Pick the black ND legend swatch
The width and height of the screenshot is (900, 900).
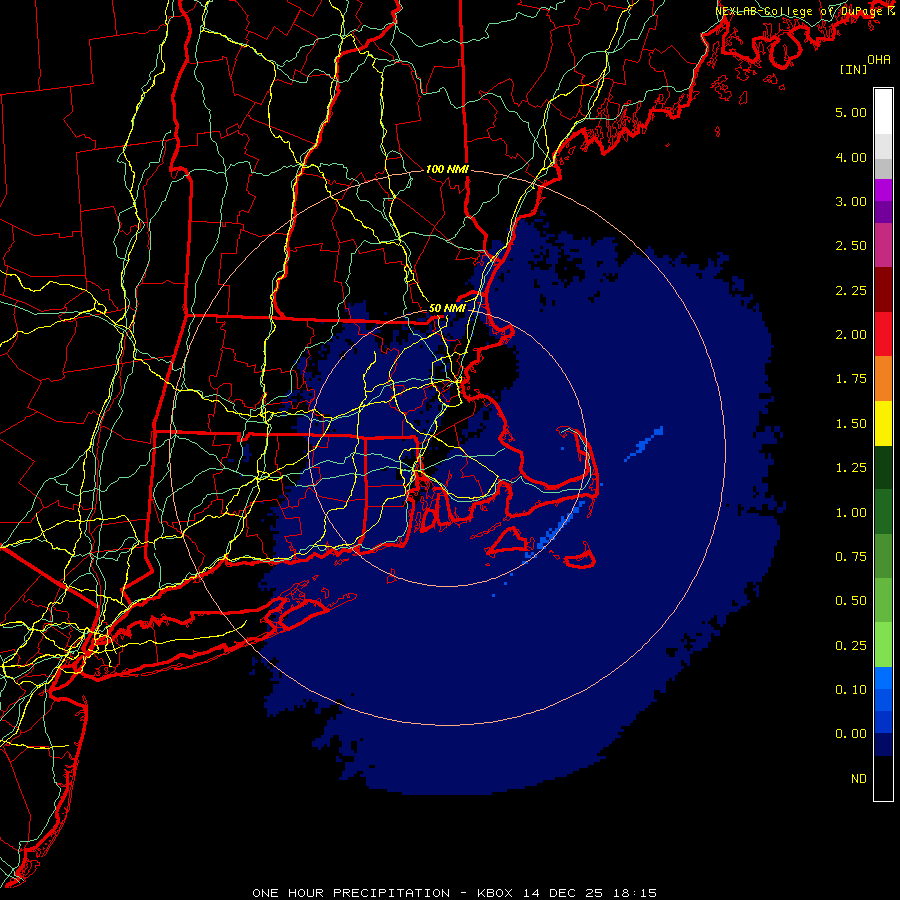(883, 778)
